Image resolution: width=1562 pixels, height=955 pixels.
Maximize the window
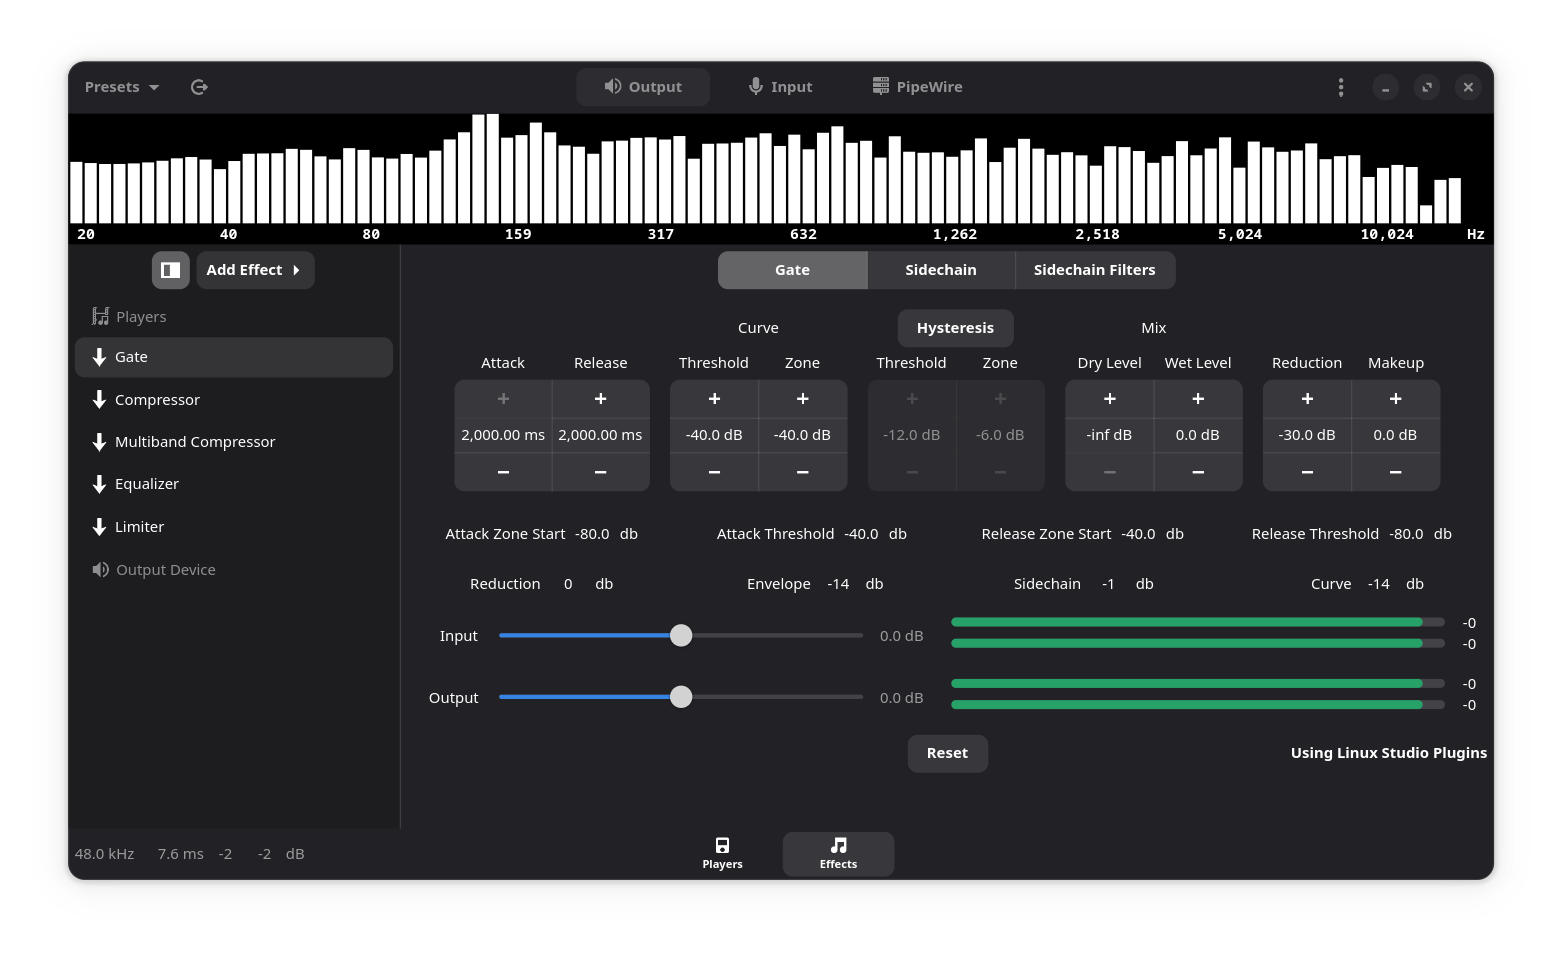click(x=1427, y=87)
